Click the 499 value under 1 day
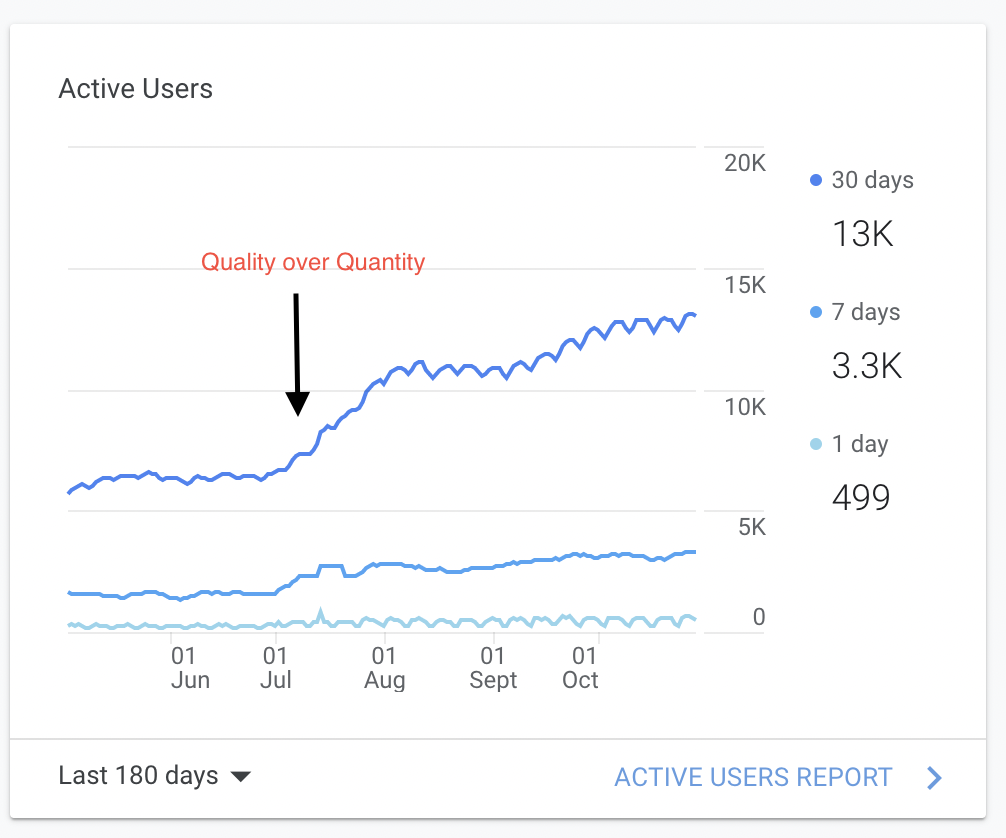The height and width of the screenshot is (838, 1006). [x=860, y=497]
